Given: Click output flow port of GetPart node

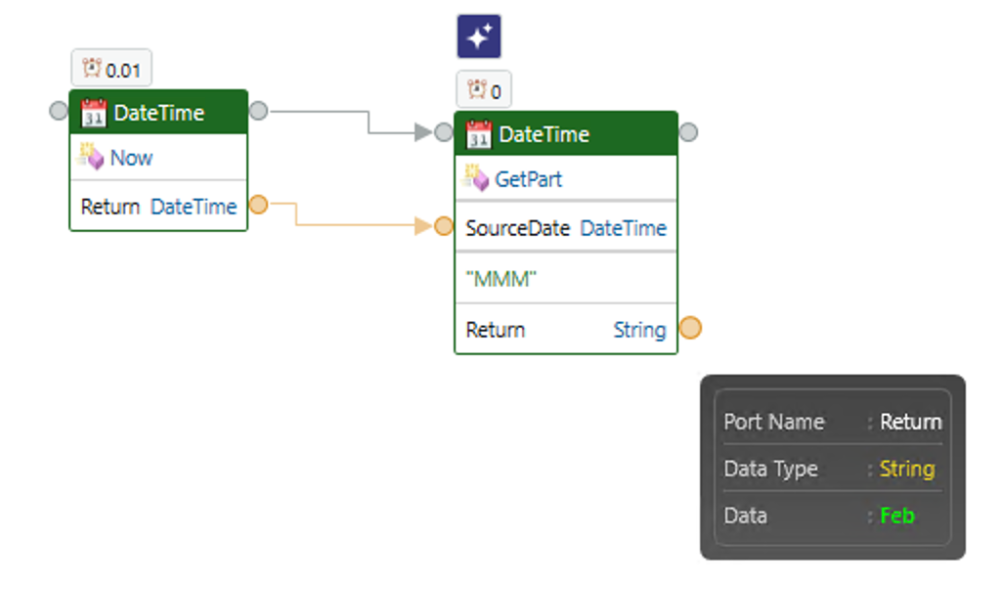Looking at the screenshot, I should (x=688, y=133).
